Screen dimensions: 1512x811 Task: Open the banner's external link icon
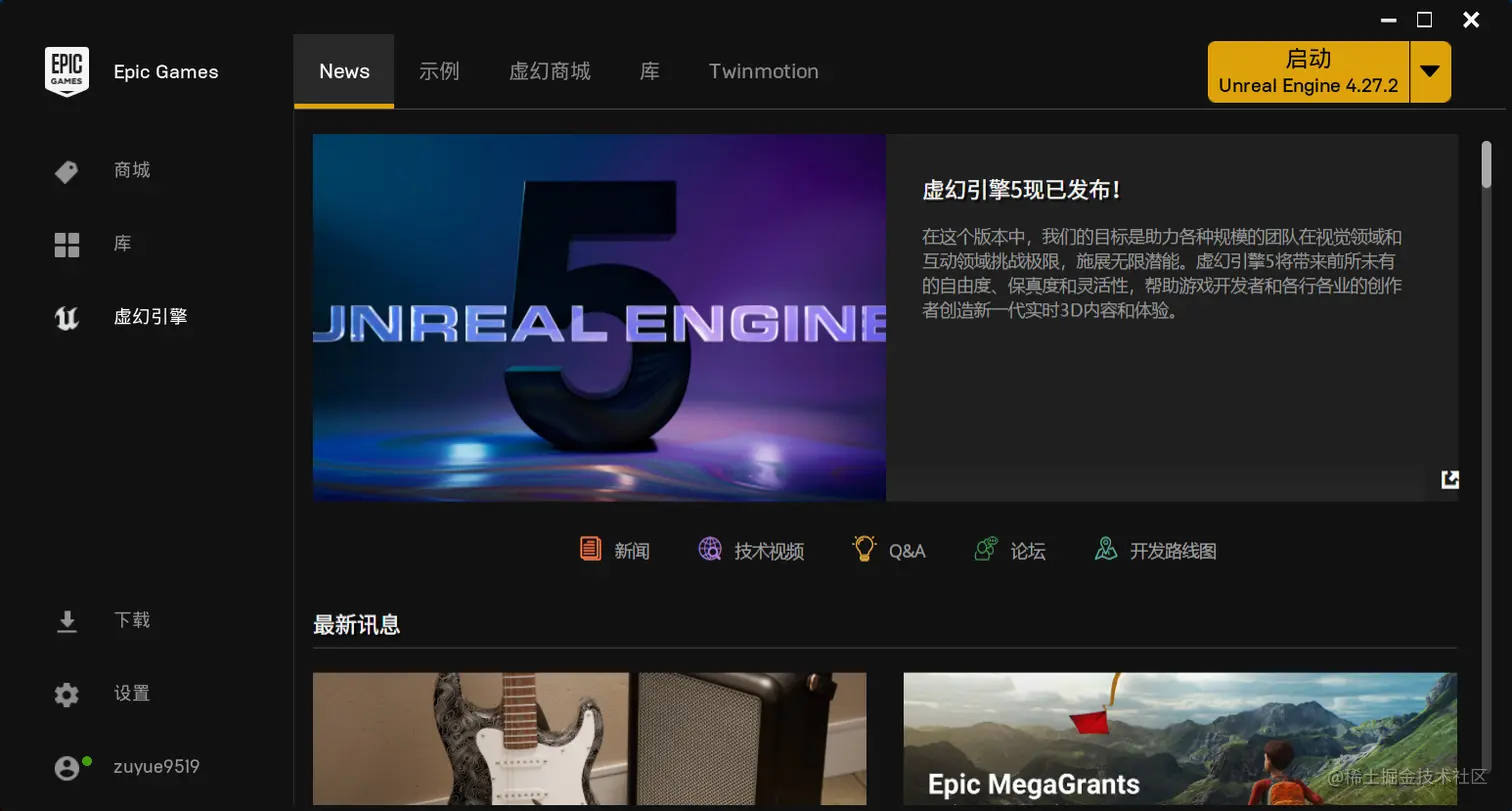coord(1449,480)
